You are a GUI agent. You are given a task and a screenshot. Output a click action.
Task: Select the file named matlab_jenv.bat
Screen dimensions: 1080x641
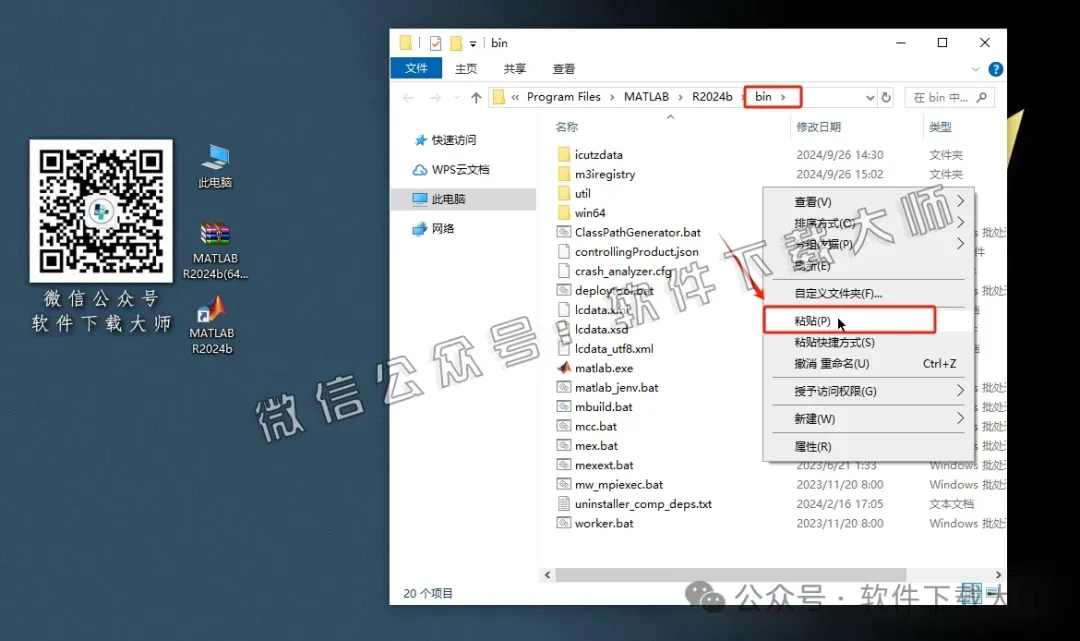pos(616,388)
